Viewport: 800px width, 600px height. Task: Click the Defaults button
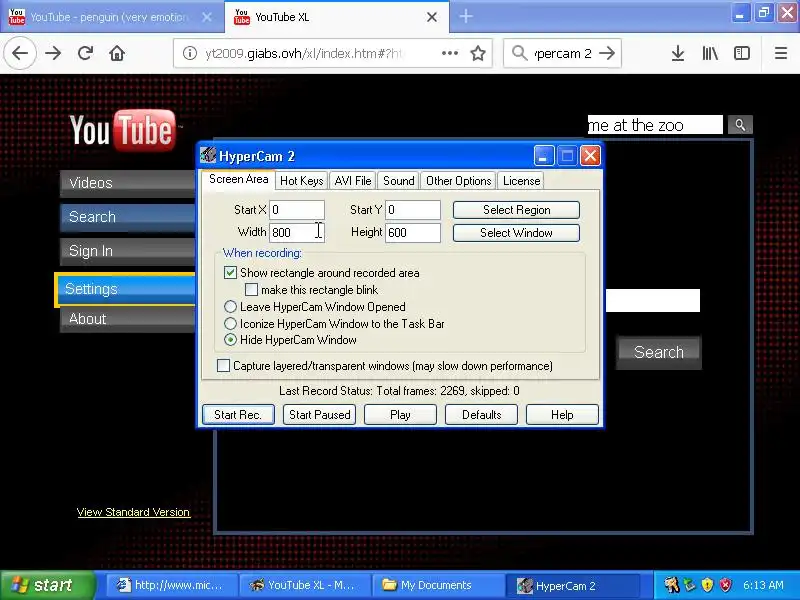tap(481, 414)
